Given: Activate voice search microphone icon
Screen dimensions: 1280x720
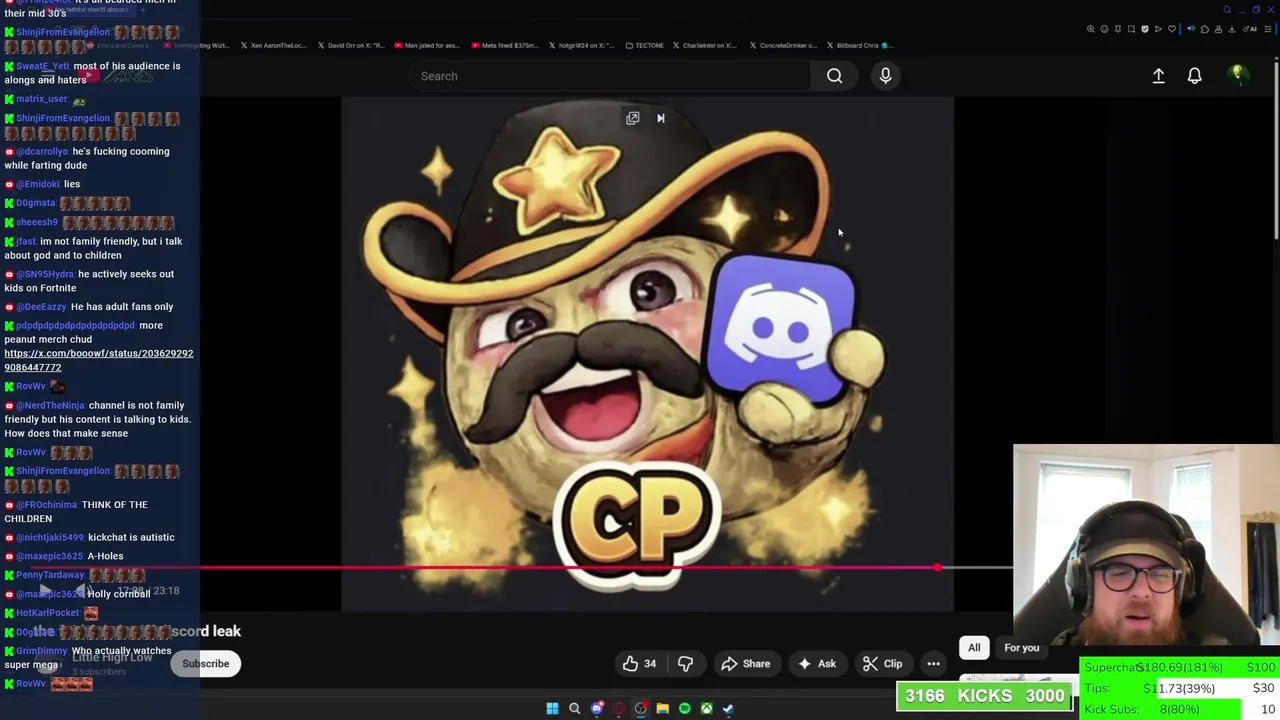Looking at the screenshot, I should coord(885,76).
